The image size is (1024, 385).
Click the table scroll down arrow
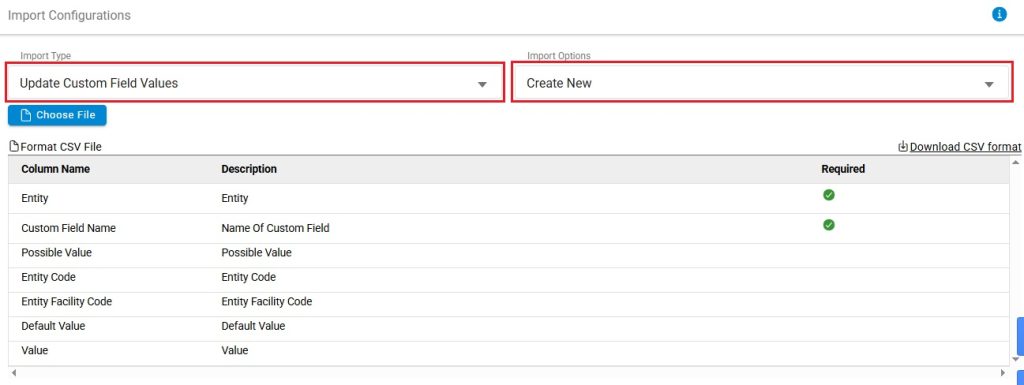(x=1016, y=359)
